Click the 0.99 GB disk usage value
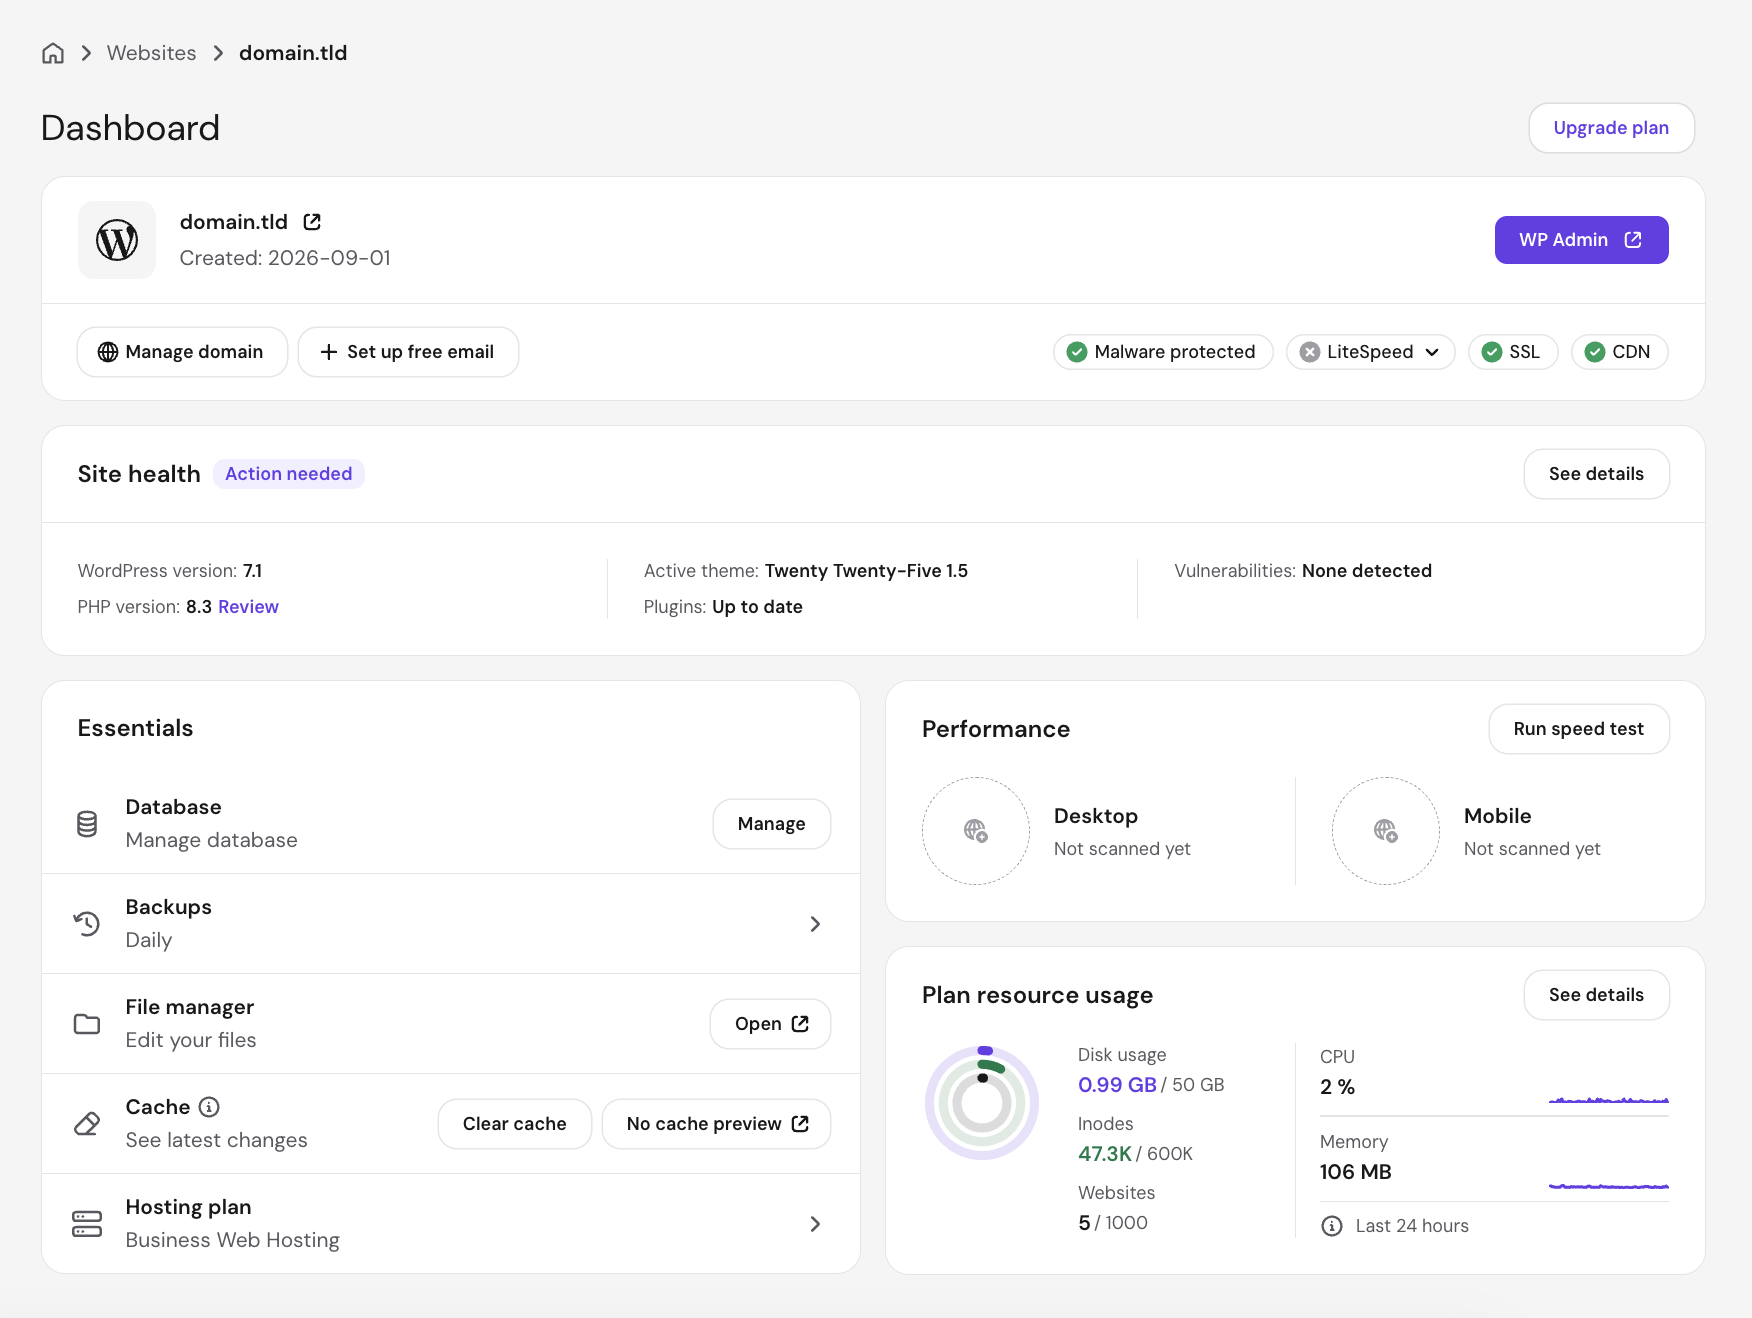This screenshot has height=1318, width=1752. click(x=1117, y=1085)
